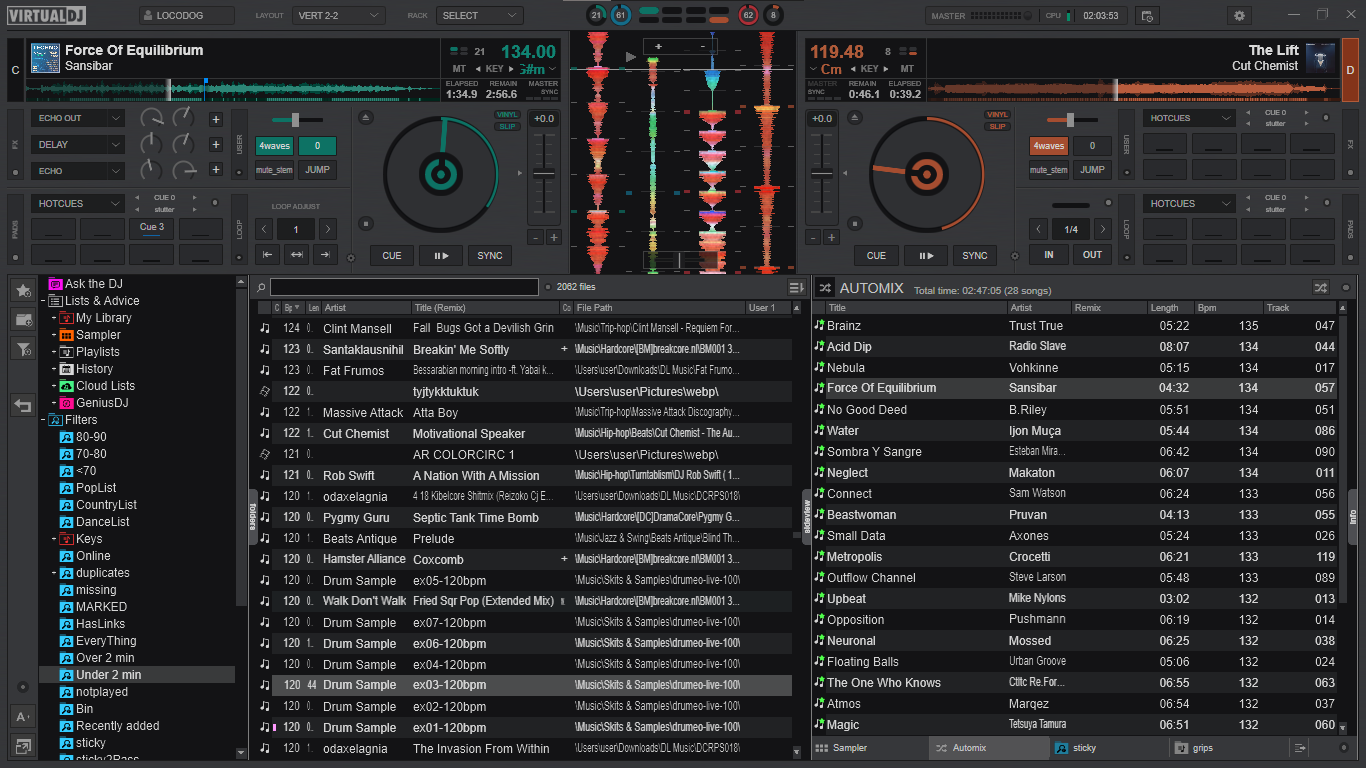The image size is (1367, 769).
Task: Collapse the Filters tree node
Action: 43,420
